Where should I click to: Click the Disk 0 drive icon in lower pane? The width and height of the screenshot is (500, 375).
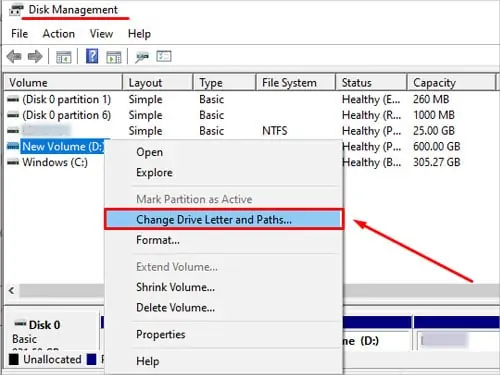tap(20, 324)
